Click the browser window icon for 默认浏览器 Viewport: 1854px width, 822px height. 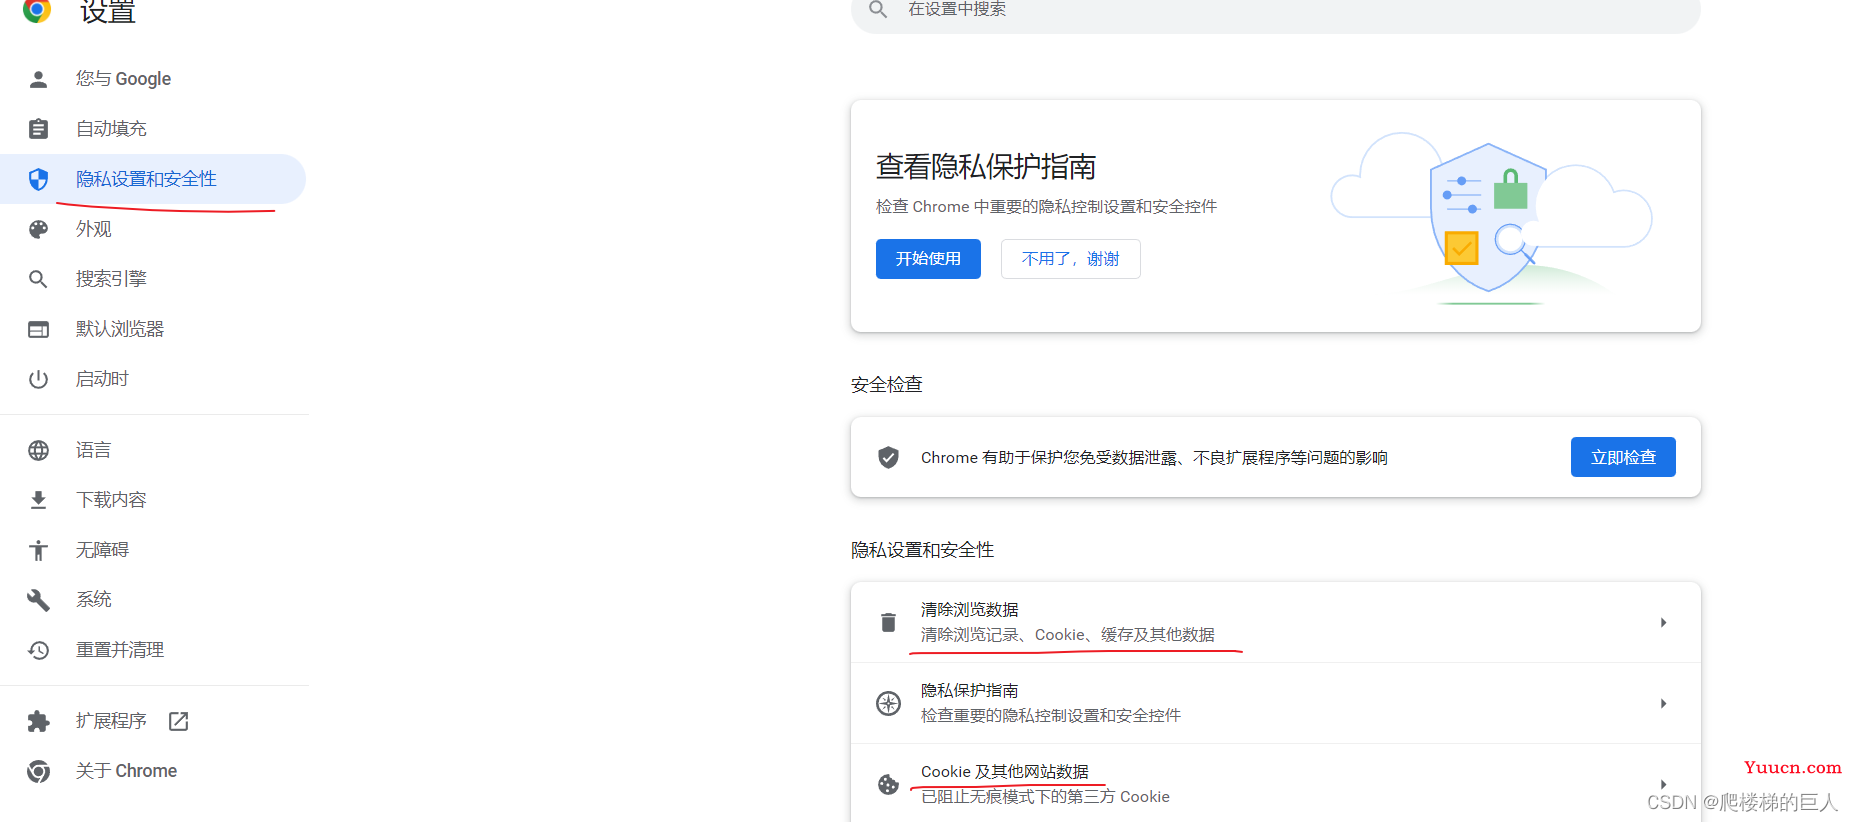click(x=38, y=329)
